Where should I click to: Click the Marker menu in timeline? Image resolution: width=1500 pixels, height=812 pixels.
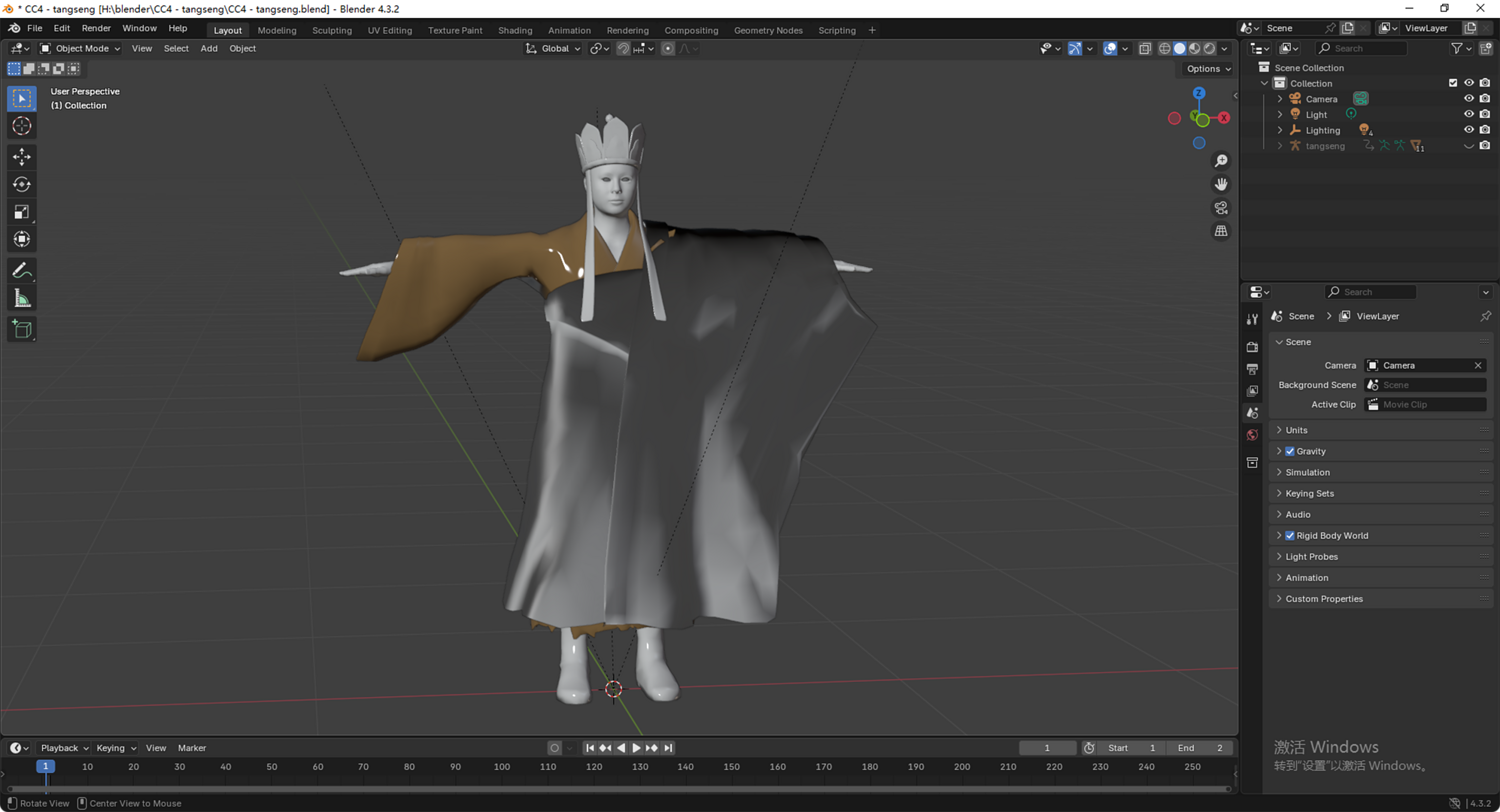pos(192,748)
